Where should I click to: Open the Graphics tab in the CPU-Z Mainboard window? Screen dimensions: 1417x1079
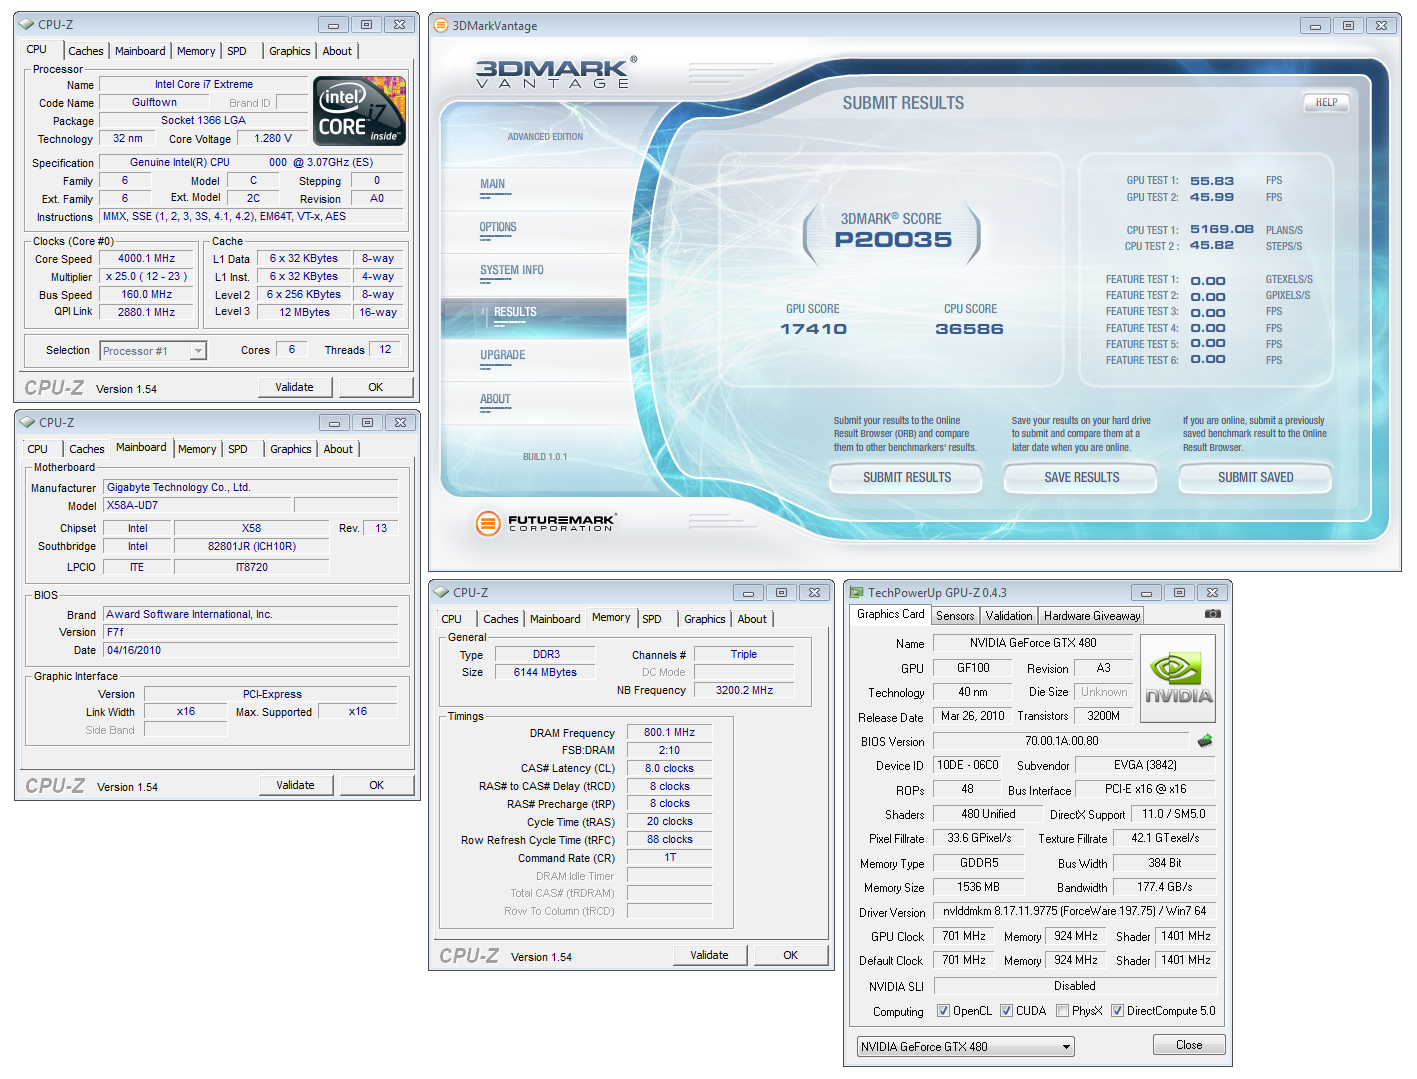coord(291,449)
